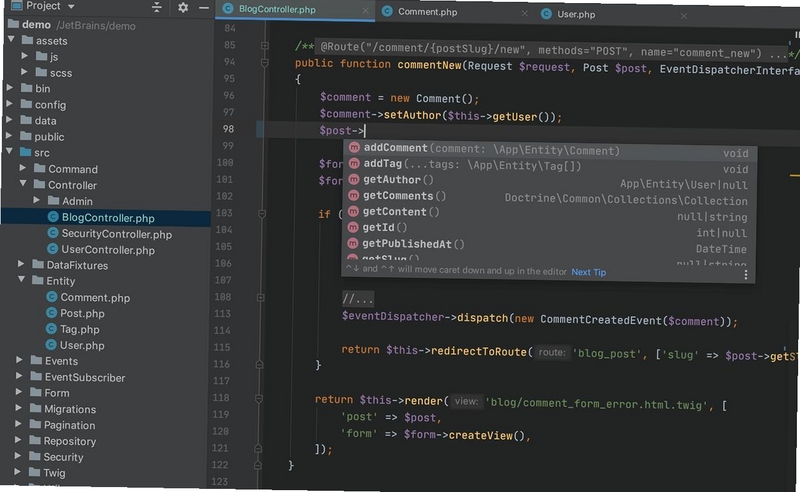Click the folded //... code placeholder
Image resolution: width=800 pixels, height=492 pixels.
[x=358, y=299]
